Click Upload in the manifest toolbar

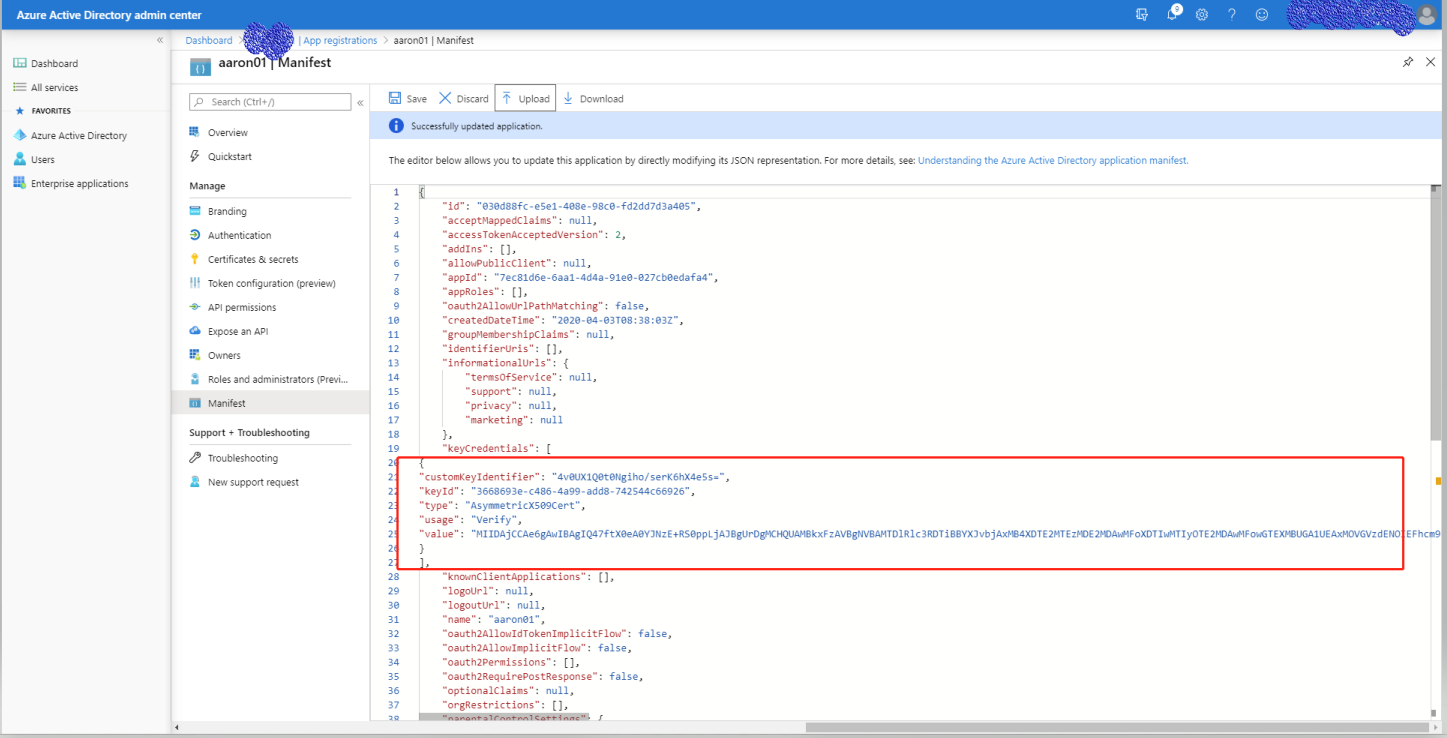coord(525,98)
